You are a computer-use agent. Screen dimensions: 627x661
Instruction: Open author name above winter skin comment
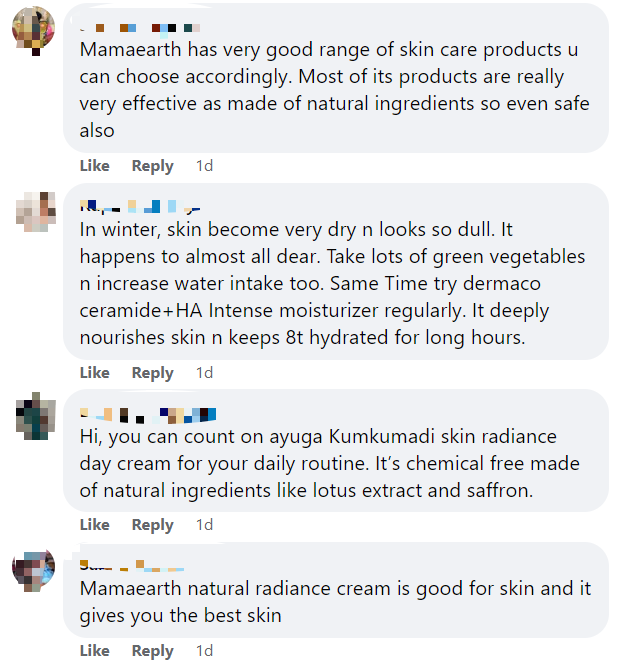pyautogui.click(x=140, y=206)
